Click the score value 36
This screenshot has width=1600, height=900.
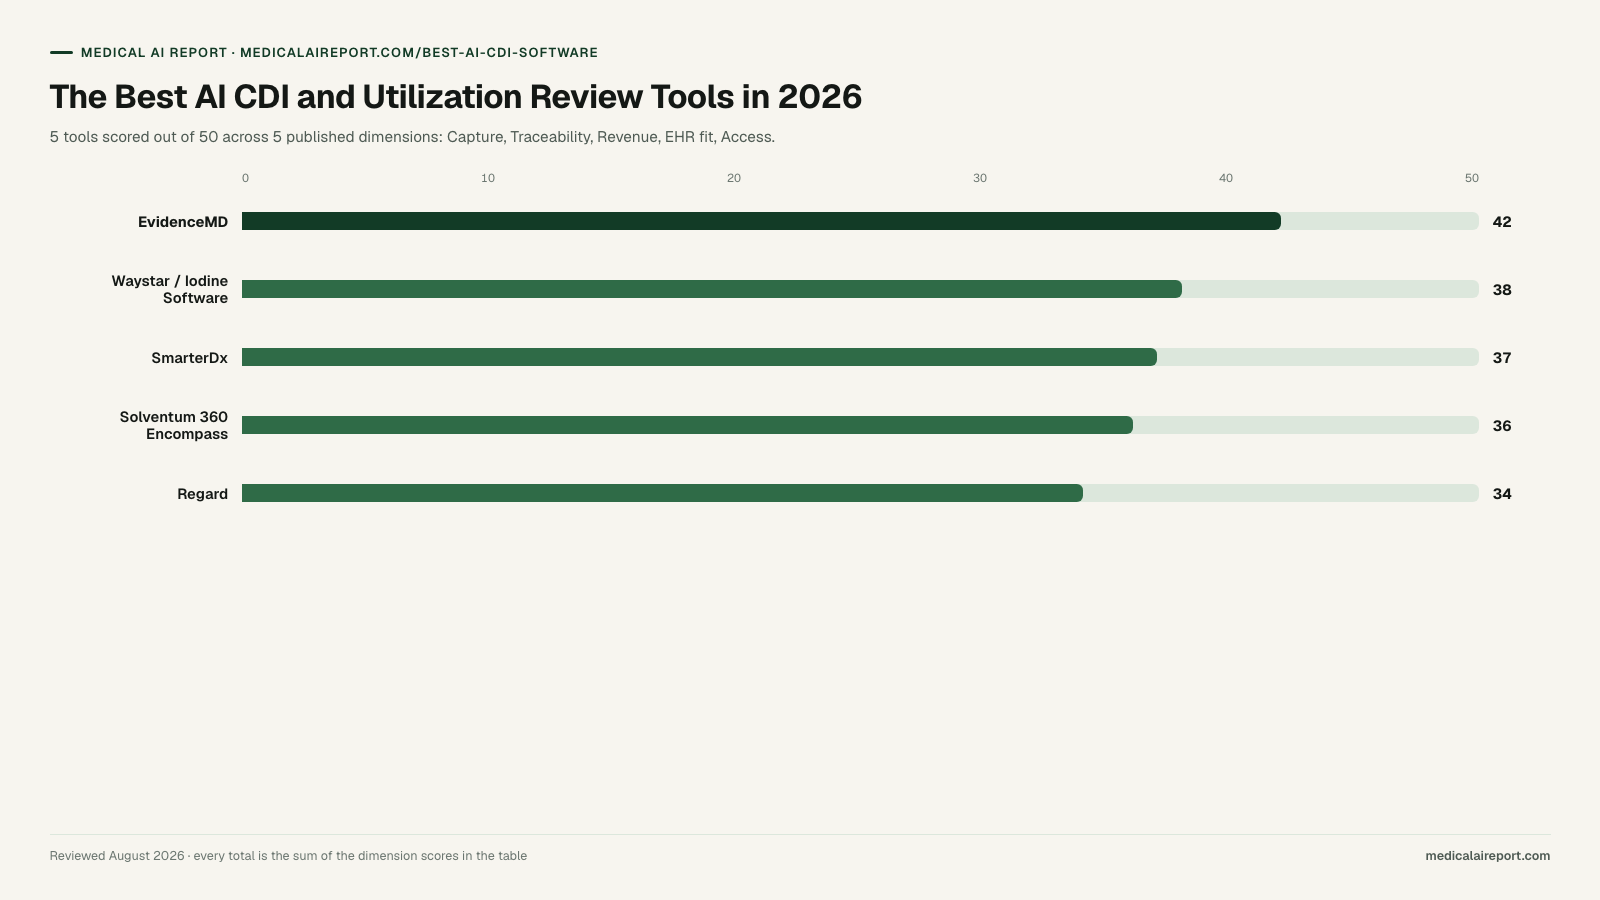coord(1502,426)
